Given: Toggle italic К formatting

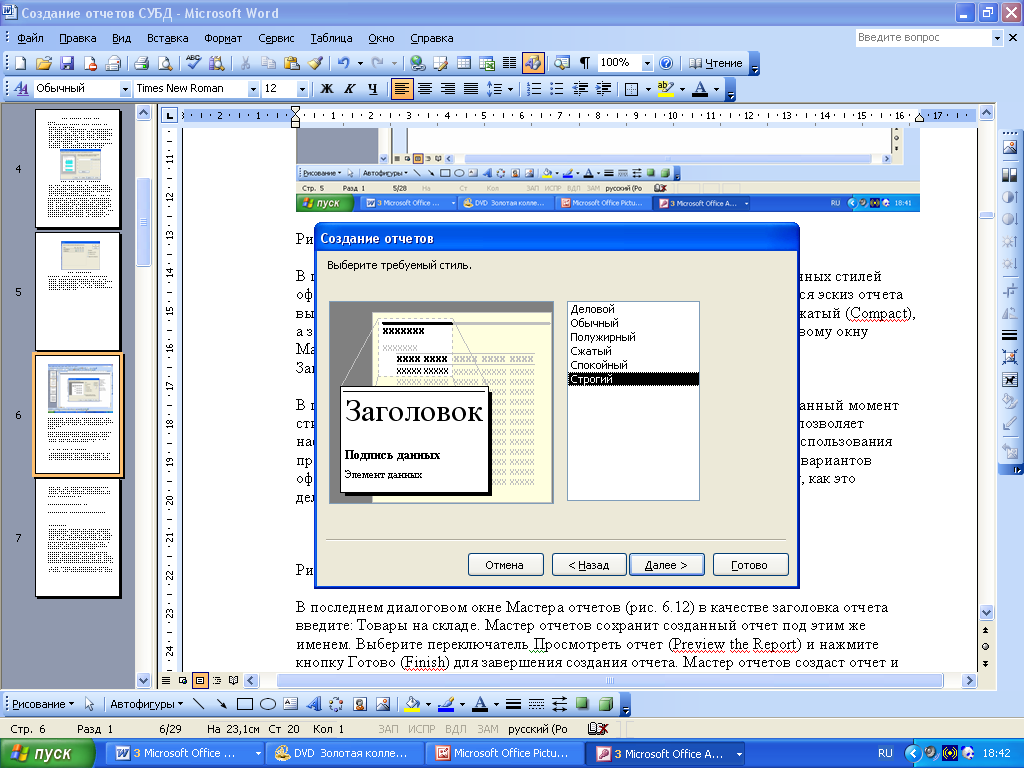Looking at the screenshot, I should click(x=349, y=89).
